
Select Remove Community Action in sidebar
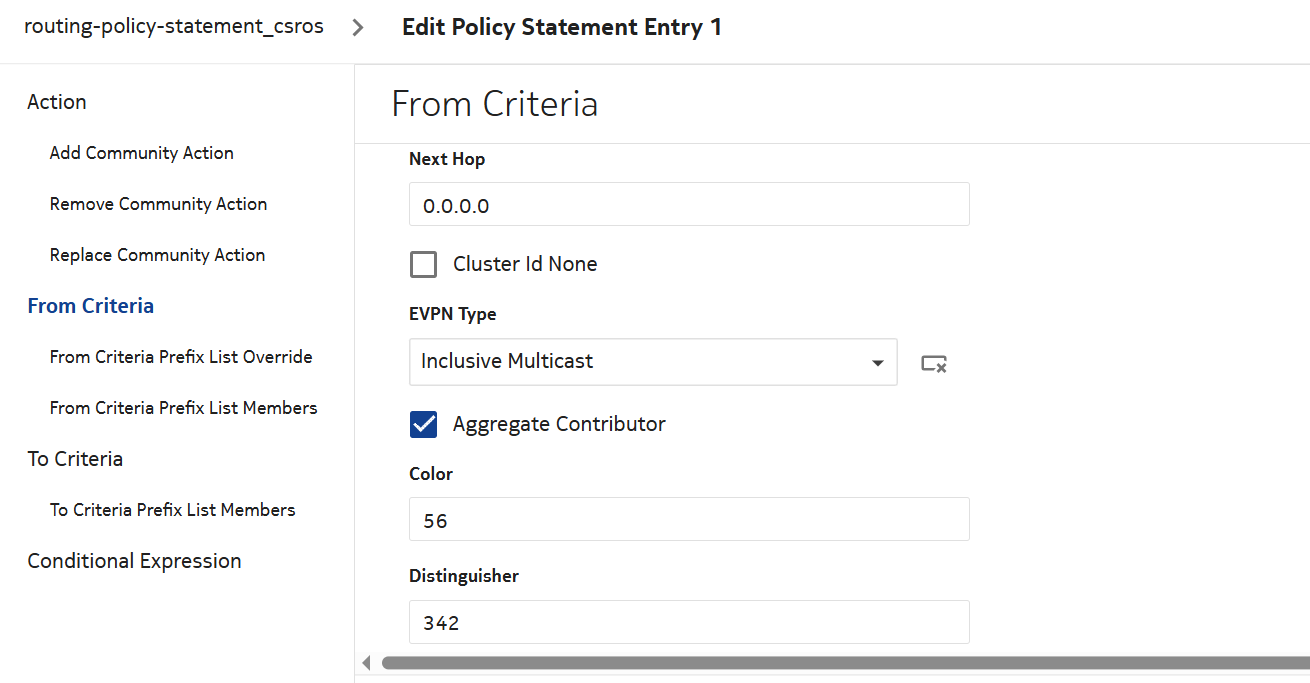pos(158,204)
